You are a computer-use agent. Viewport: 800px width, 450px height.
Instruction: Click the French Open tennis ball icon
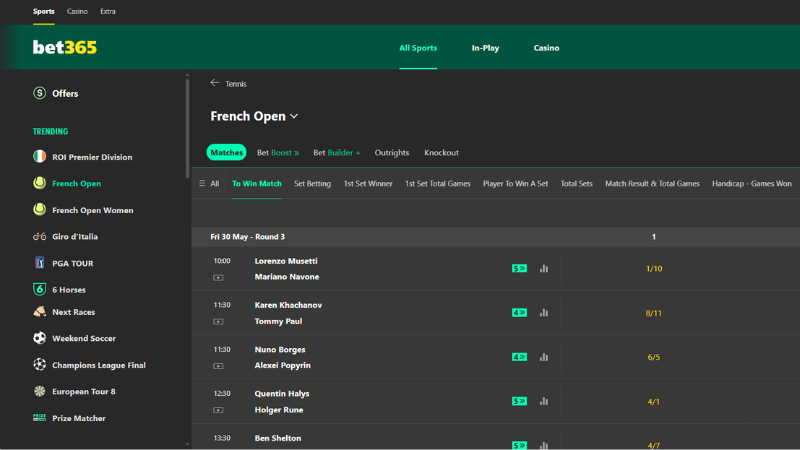pyautogui.click(x=39, y=183)
